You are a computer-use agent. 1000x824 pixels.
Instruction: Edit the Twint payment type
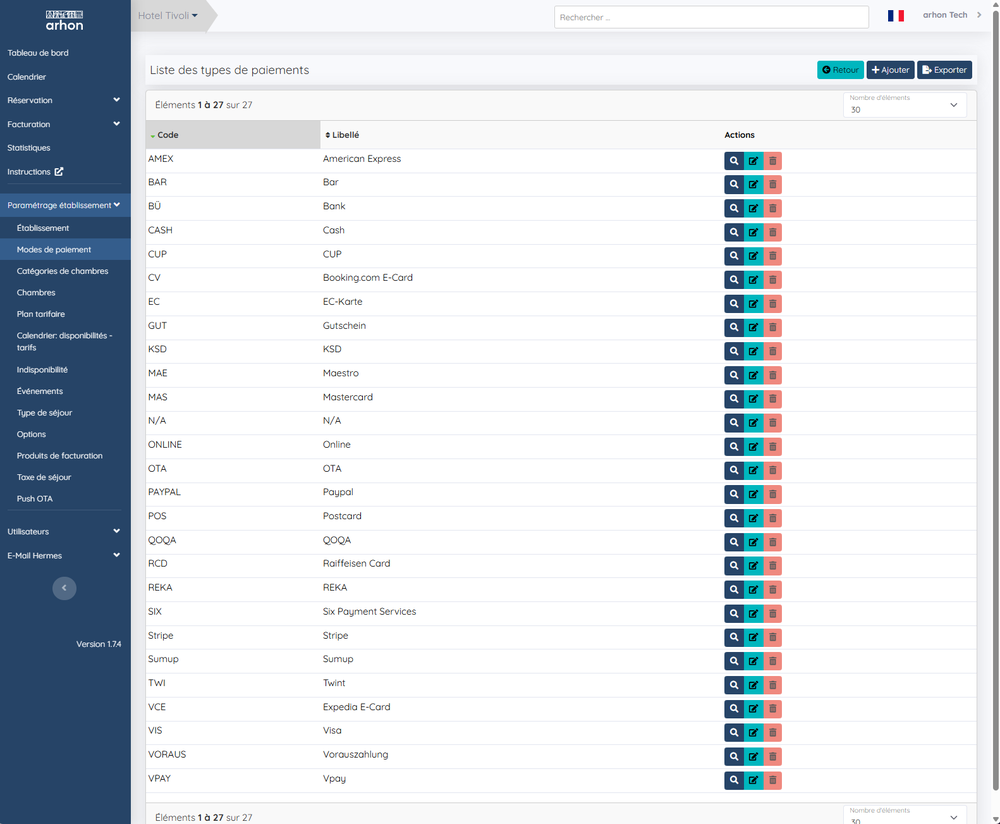click(x=753, y=684)
